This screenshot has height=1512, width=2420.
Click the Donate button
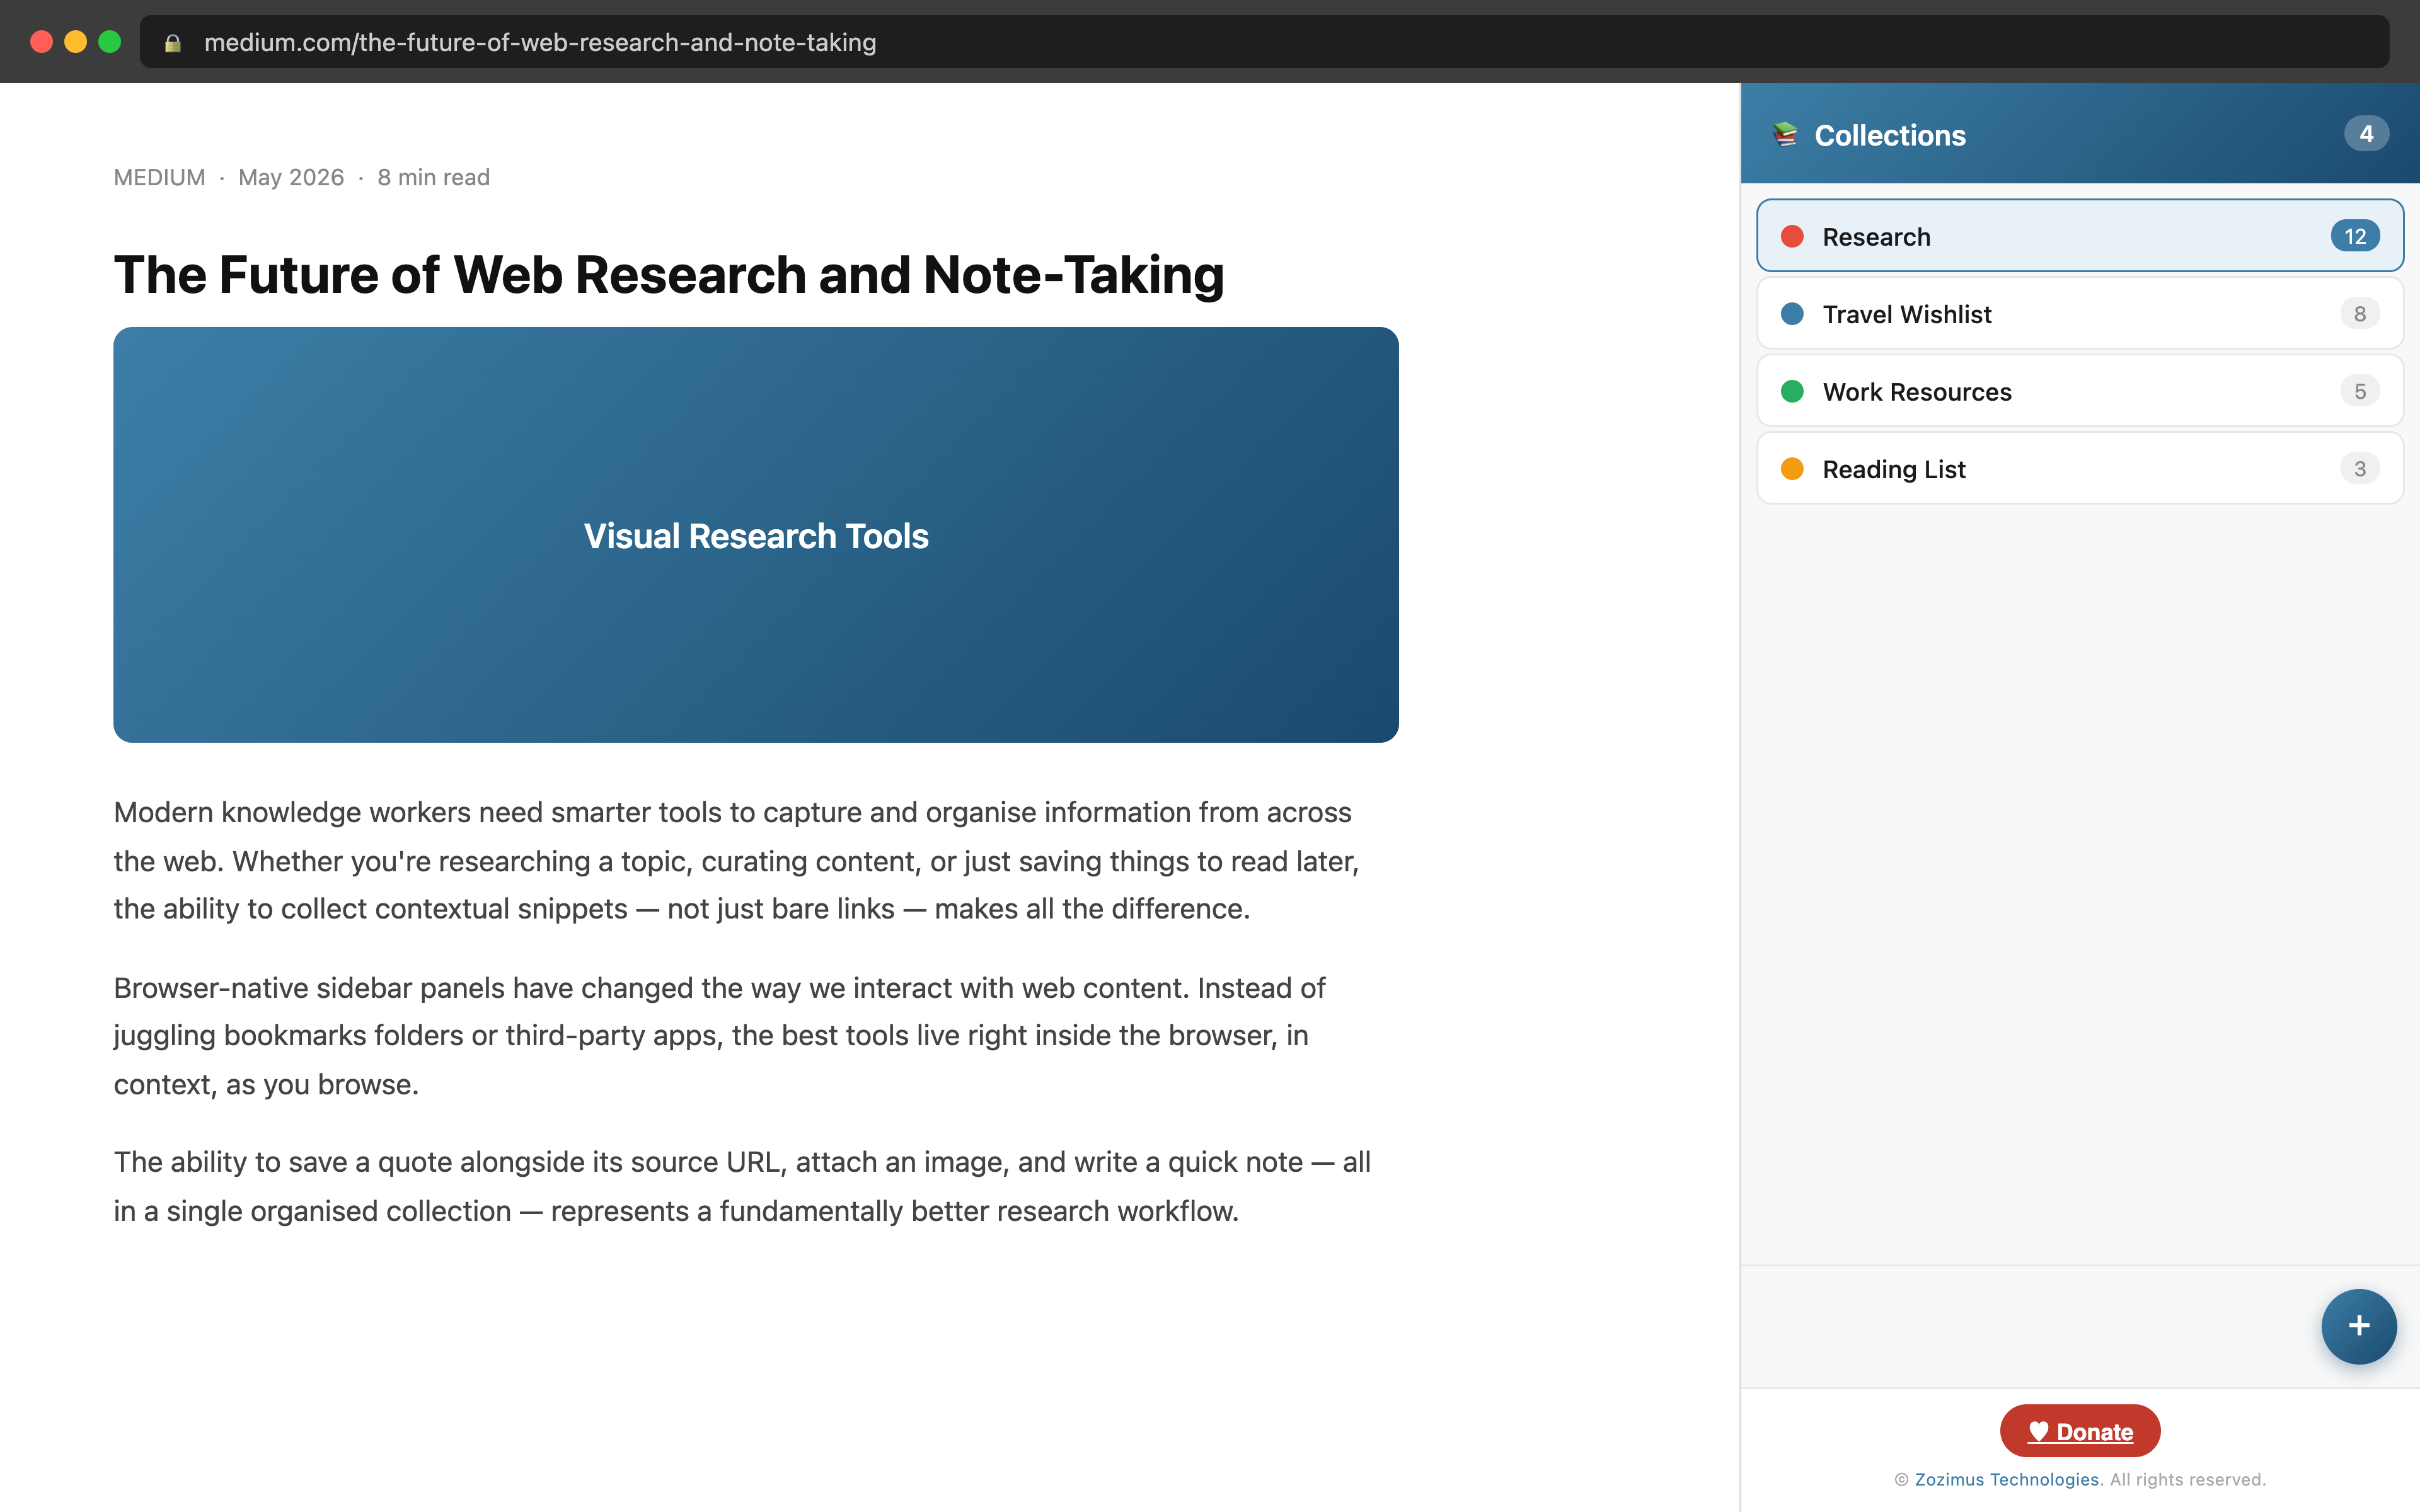(2079, 1431)
